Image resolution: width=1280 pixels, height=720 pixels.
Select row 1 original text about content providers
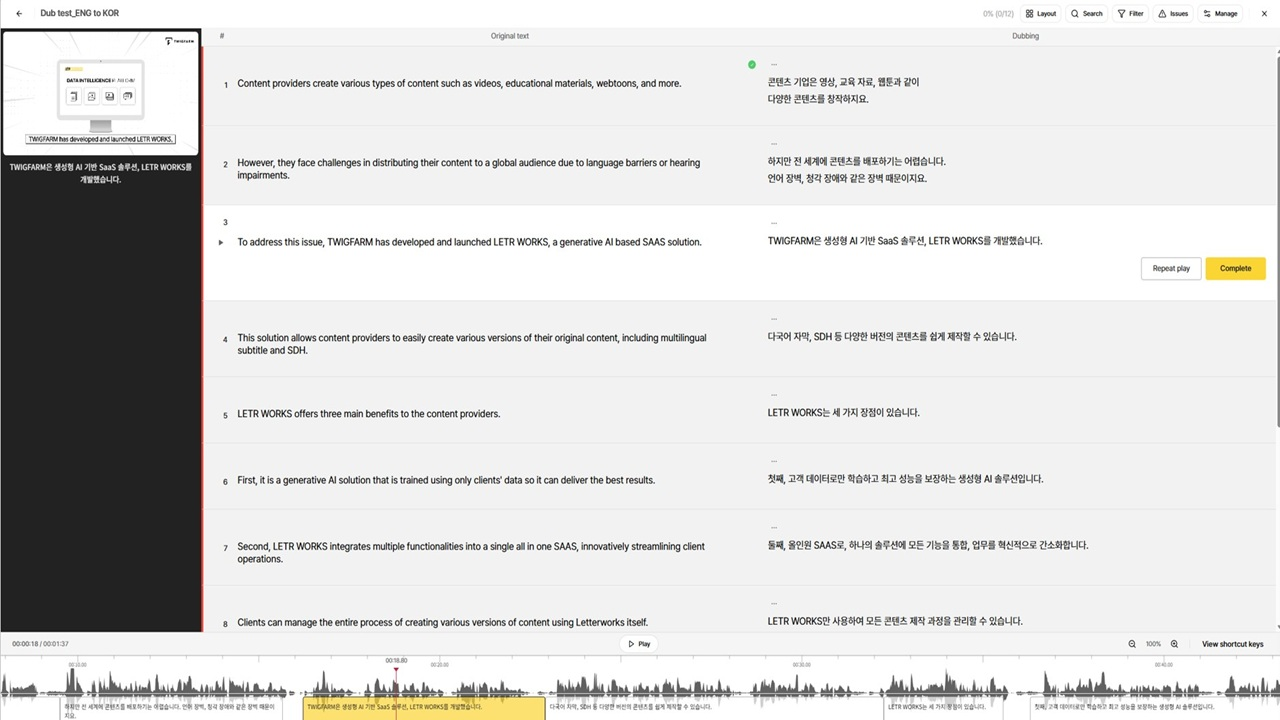coord(459,84)
